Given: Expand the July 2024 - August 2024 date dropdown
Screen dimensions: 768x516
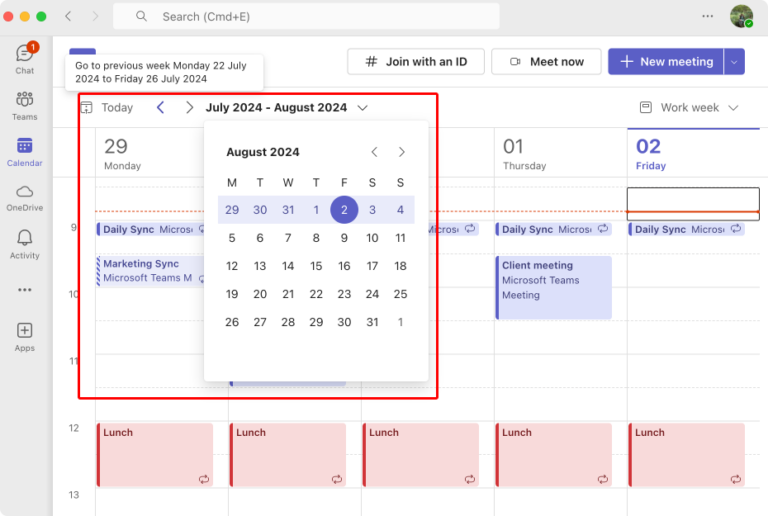Looking at the screenshot, I should coord(362,107).
